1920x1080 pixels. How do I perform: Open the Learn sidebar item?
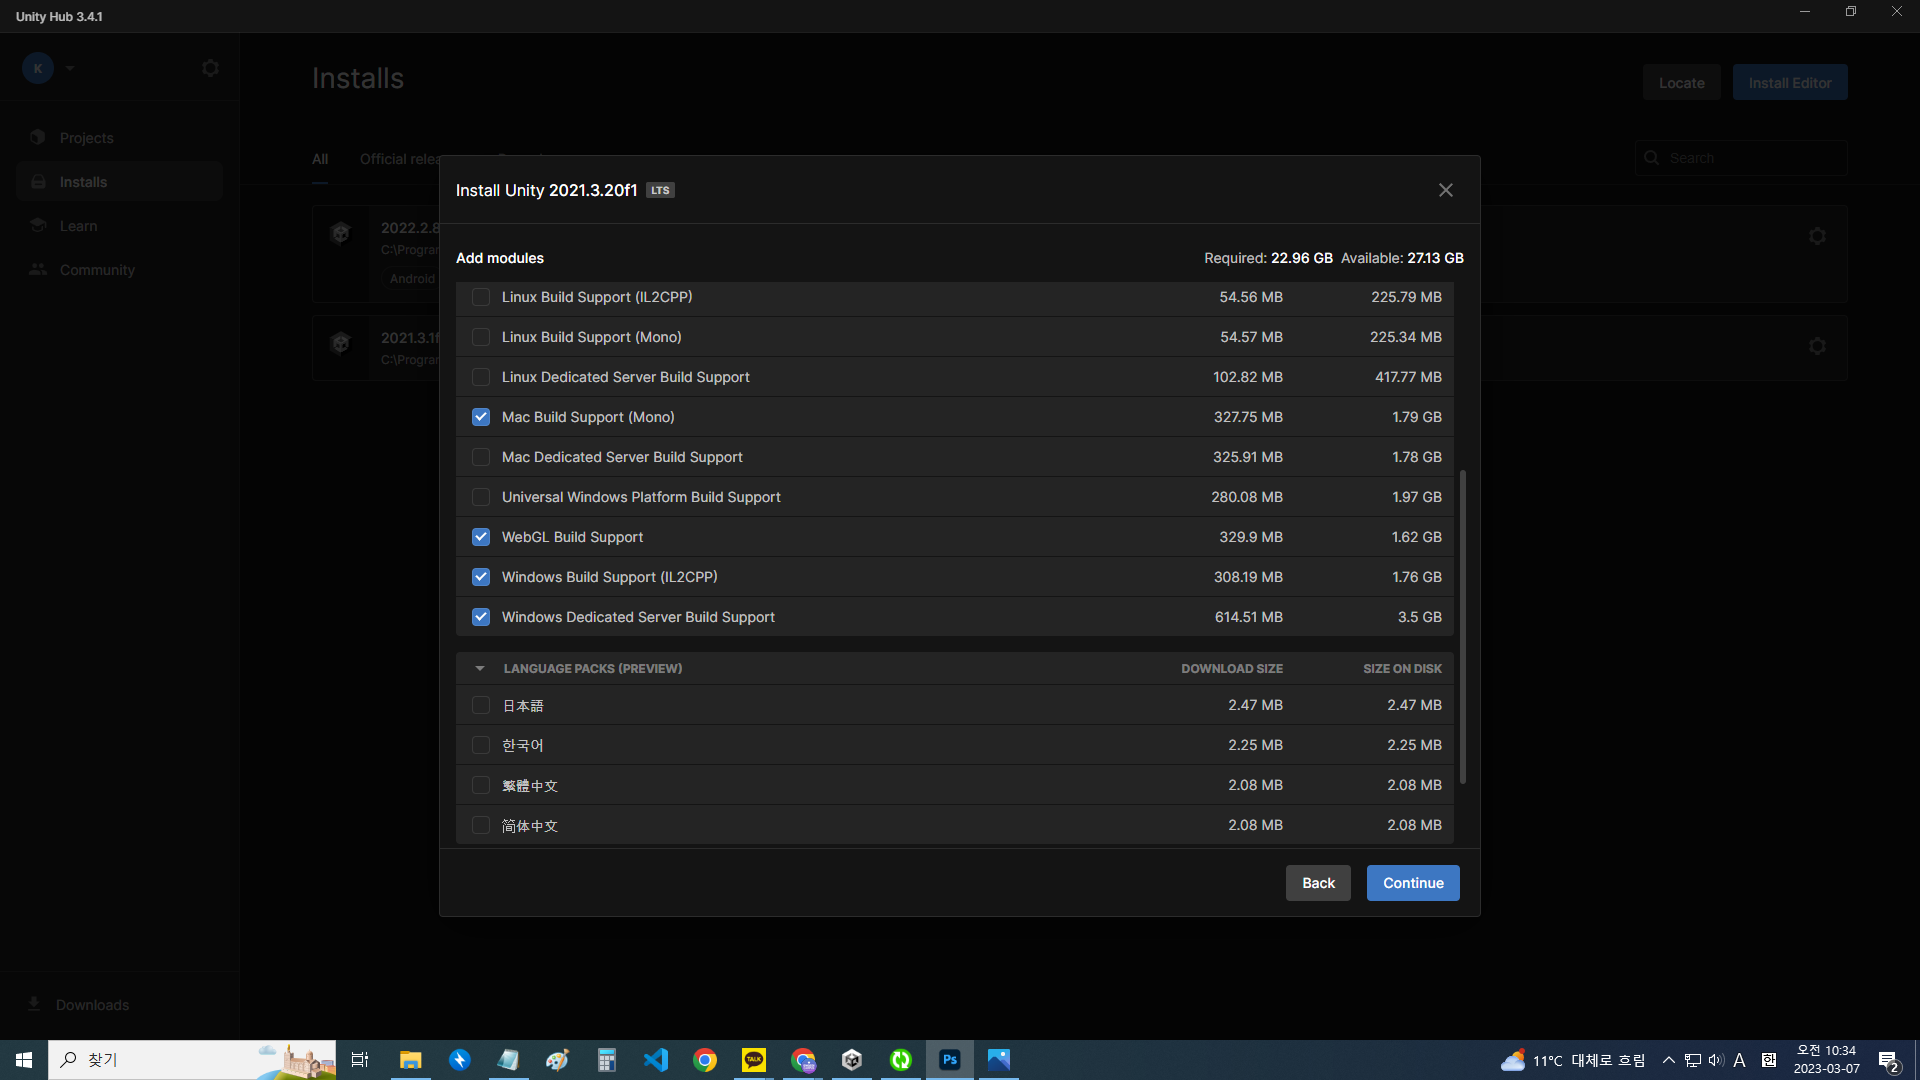pyautogui.click(x=119, y=226)
